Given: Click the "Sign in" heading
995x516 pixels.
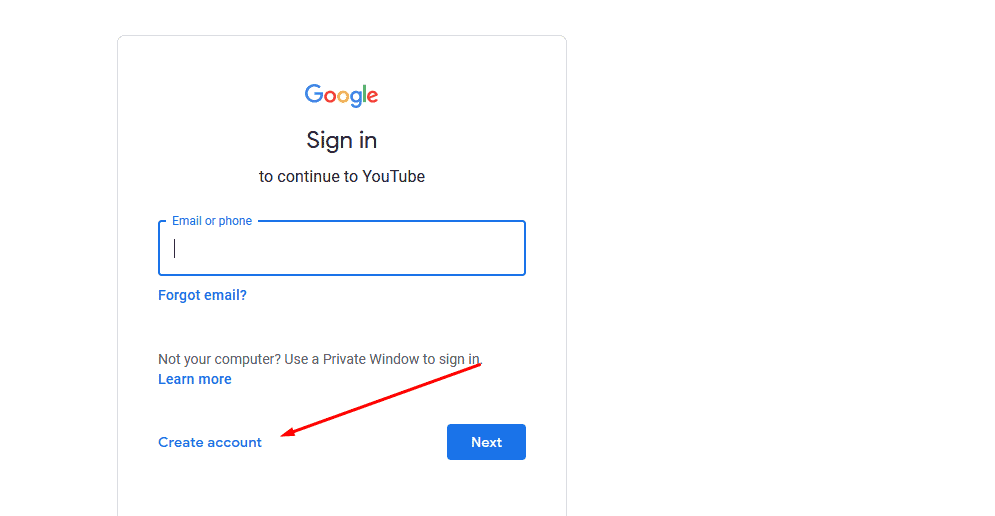Looking at the screenshot, I should click(342, 140).
